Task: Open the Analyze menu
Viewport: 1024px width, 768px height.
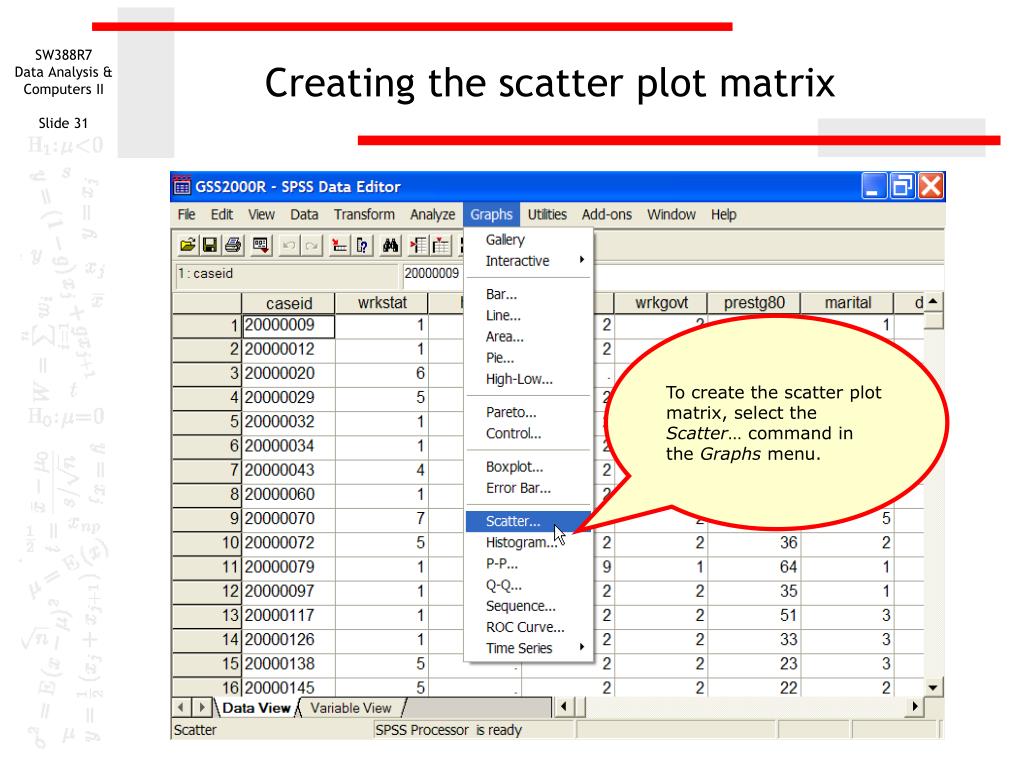Action: click(x=432, y=214)
